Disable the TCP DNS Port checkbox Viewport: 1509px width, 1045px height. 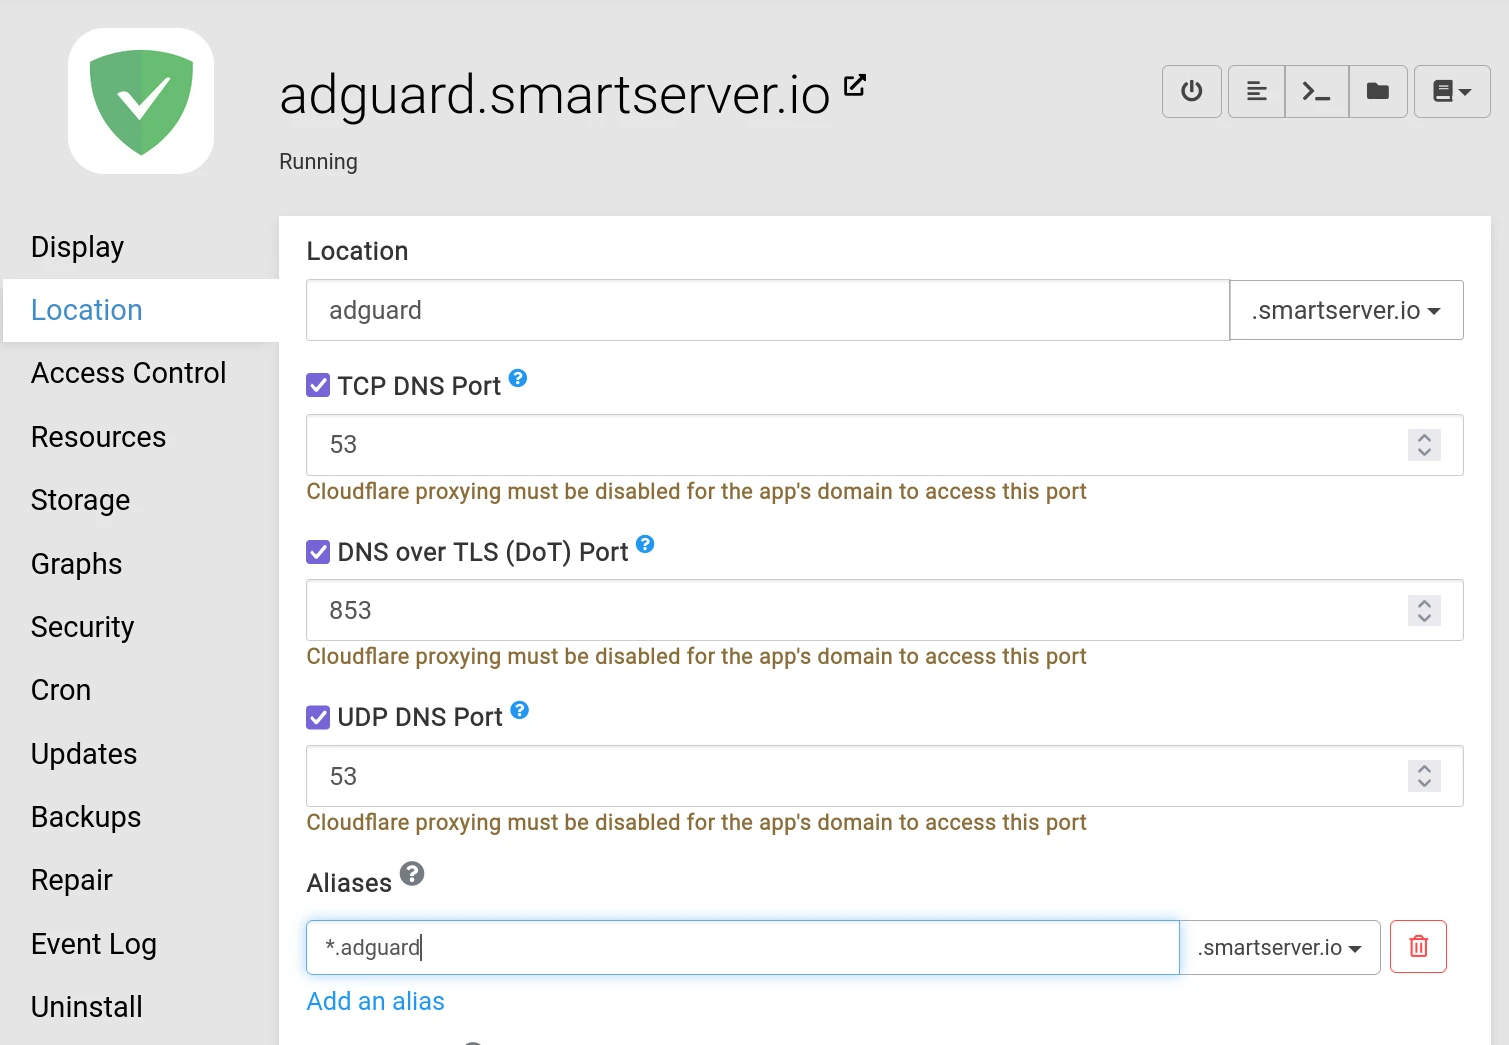[317, 385]
